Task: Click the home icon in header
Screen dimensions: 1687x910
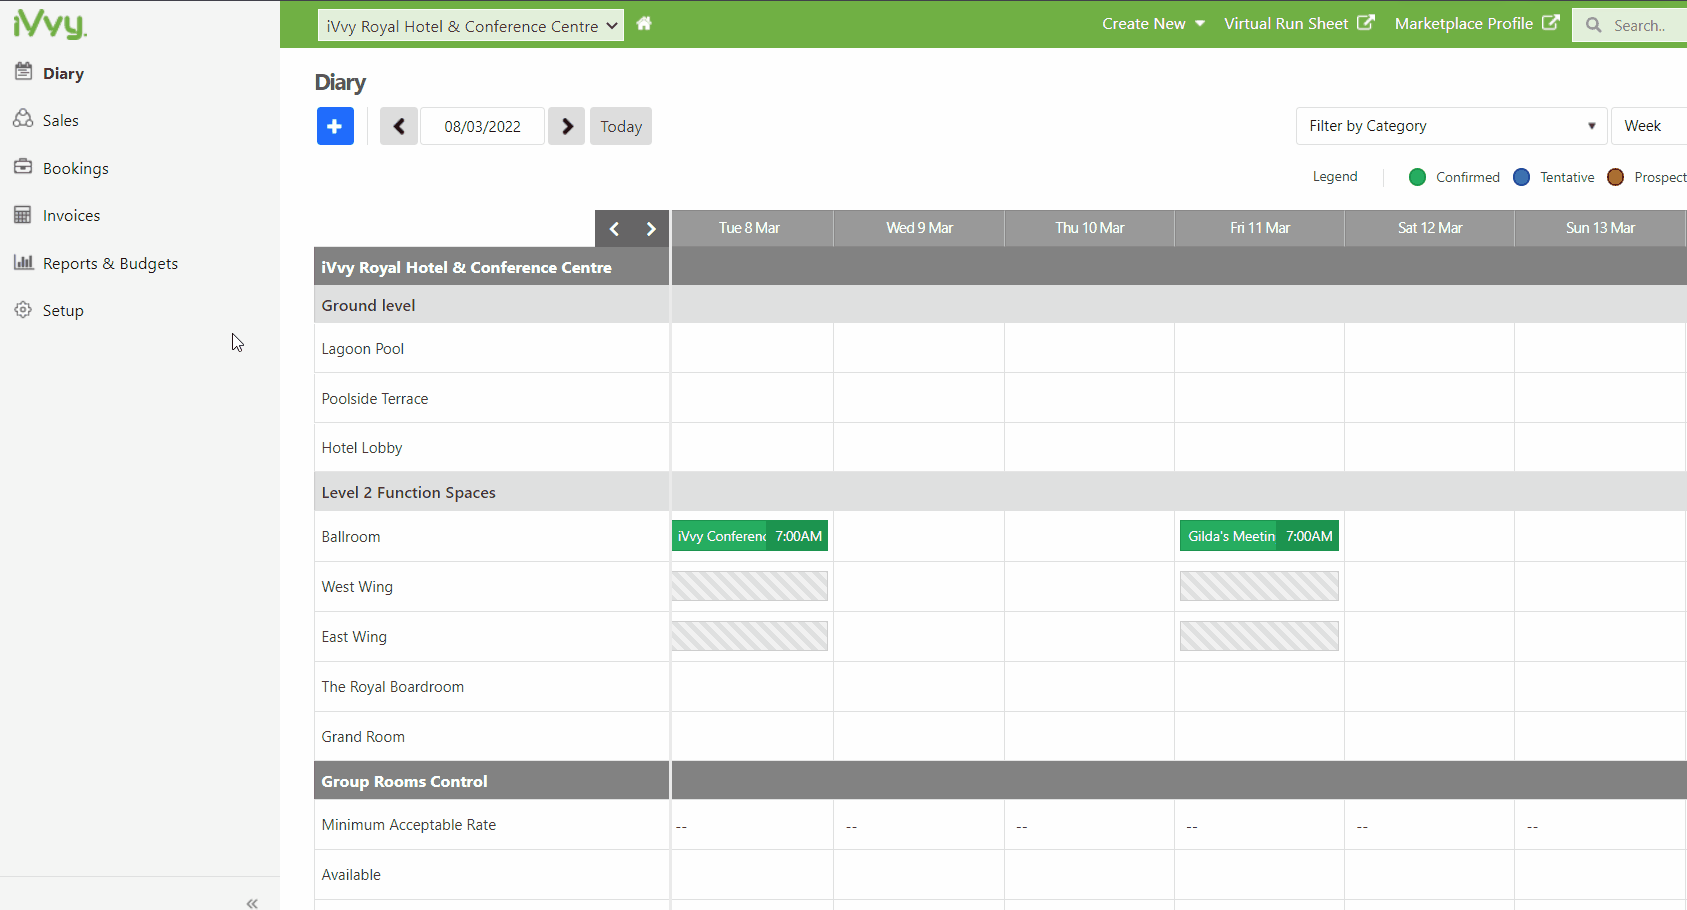Action: coord(644,24)
